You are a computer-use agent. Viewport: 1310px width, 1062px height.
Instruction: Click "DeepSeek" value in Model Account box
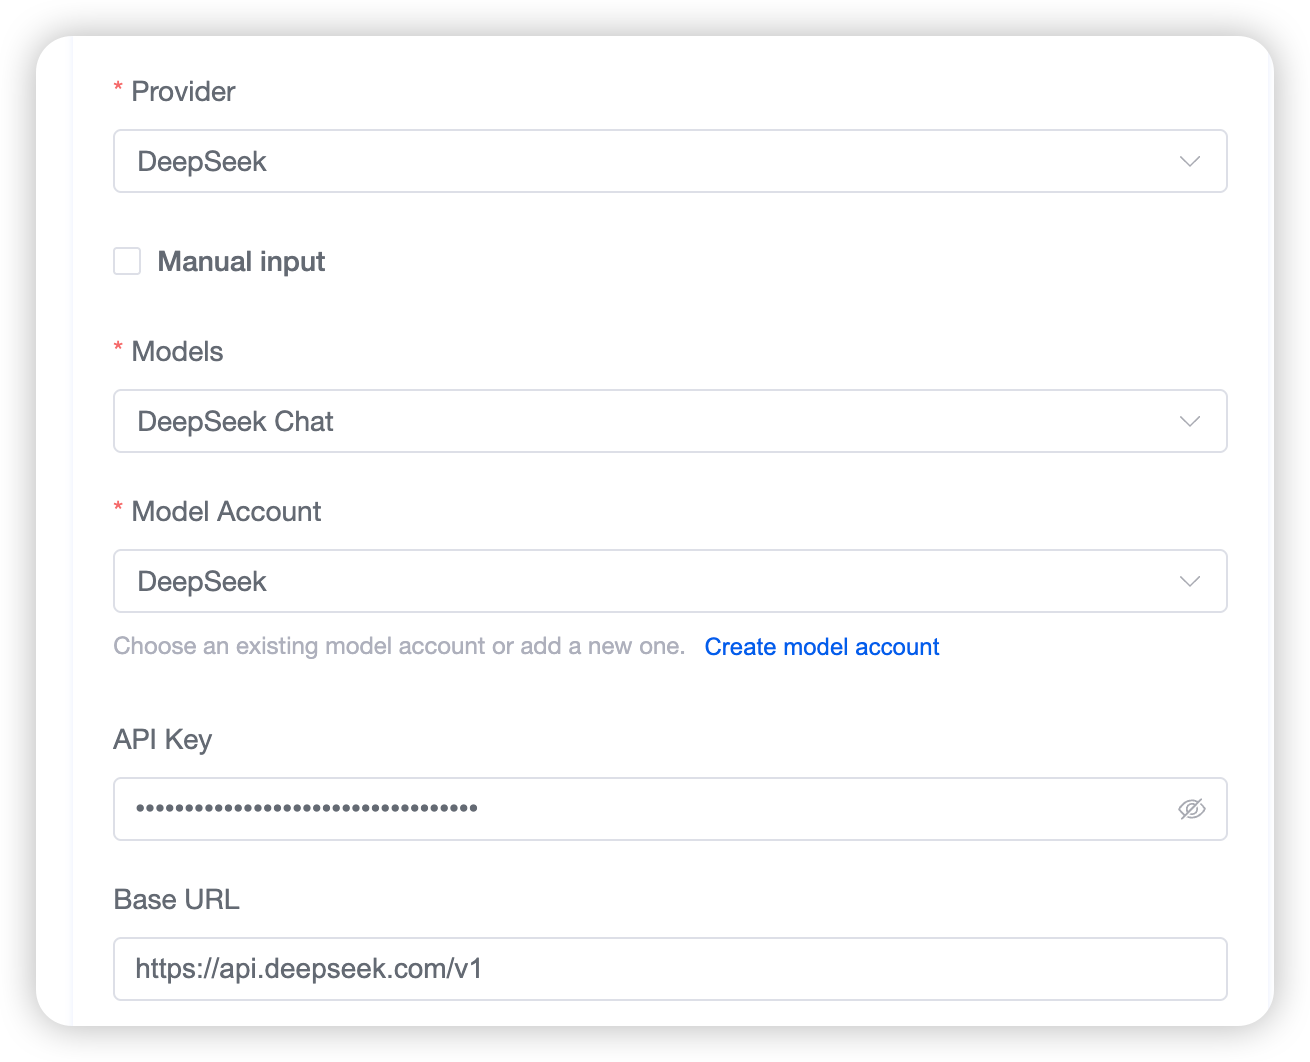tap(202, 582)
